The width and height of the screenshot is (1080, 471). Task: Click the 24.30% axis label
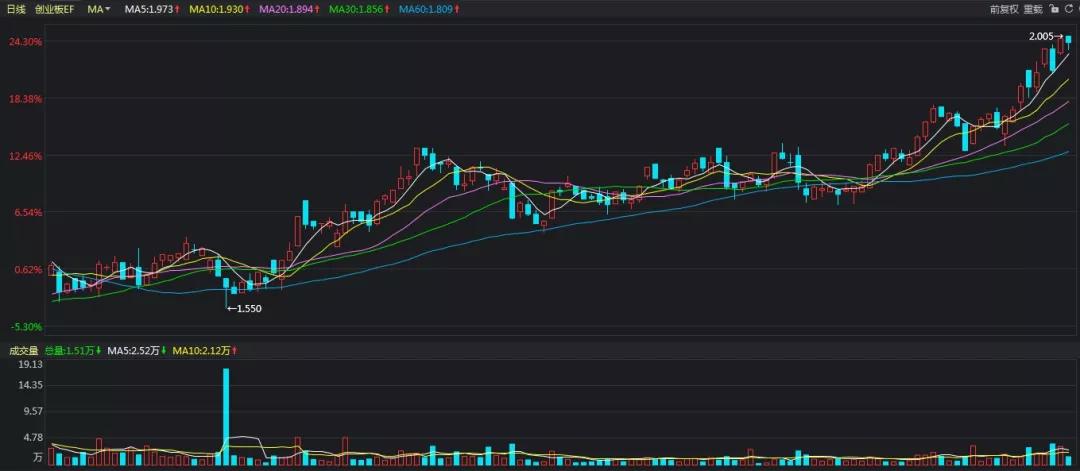[25, 42]
